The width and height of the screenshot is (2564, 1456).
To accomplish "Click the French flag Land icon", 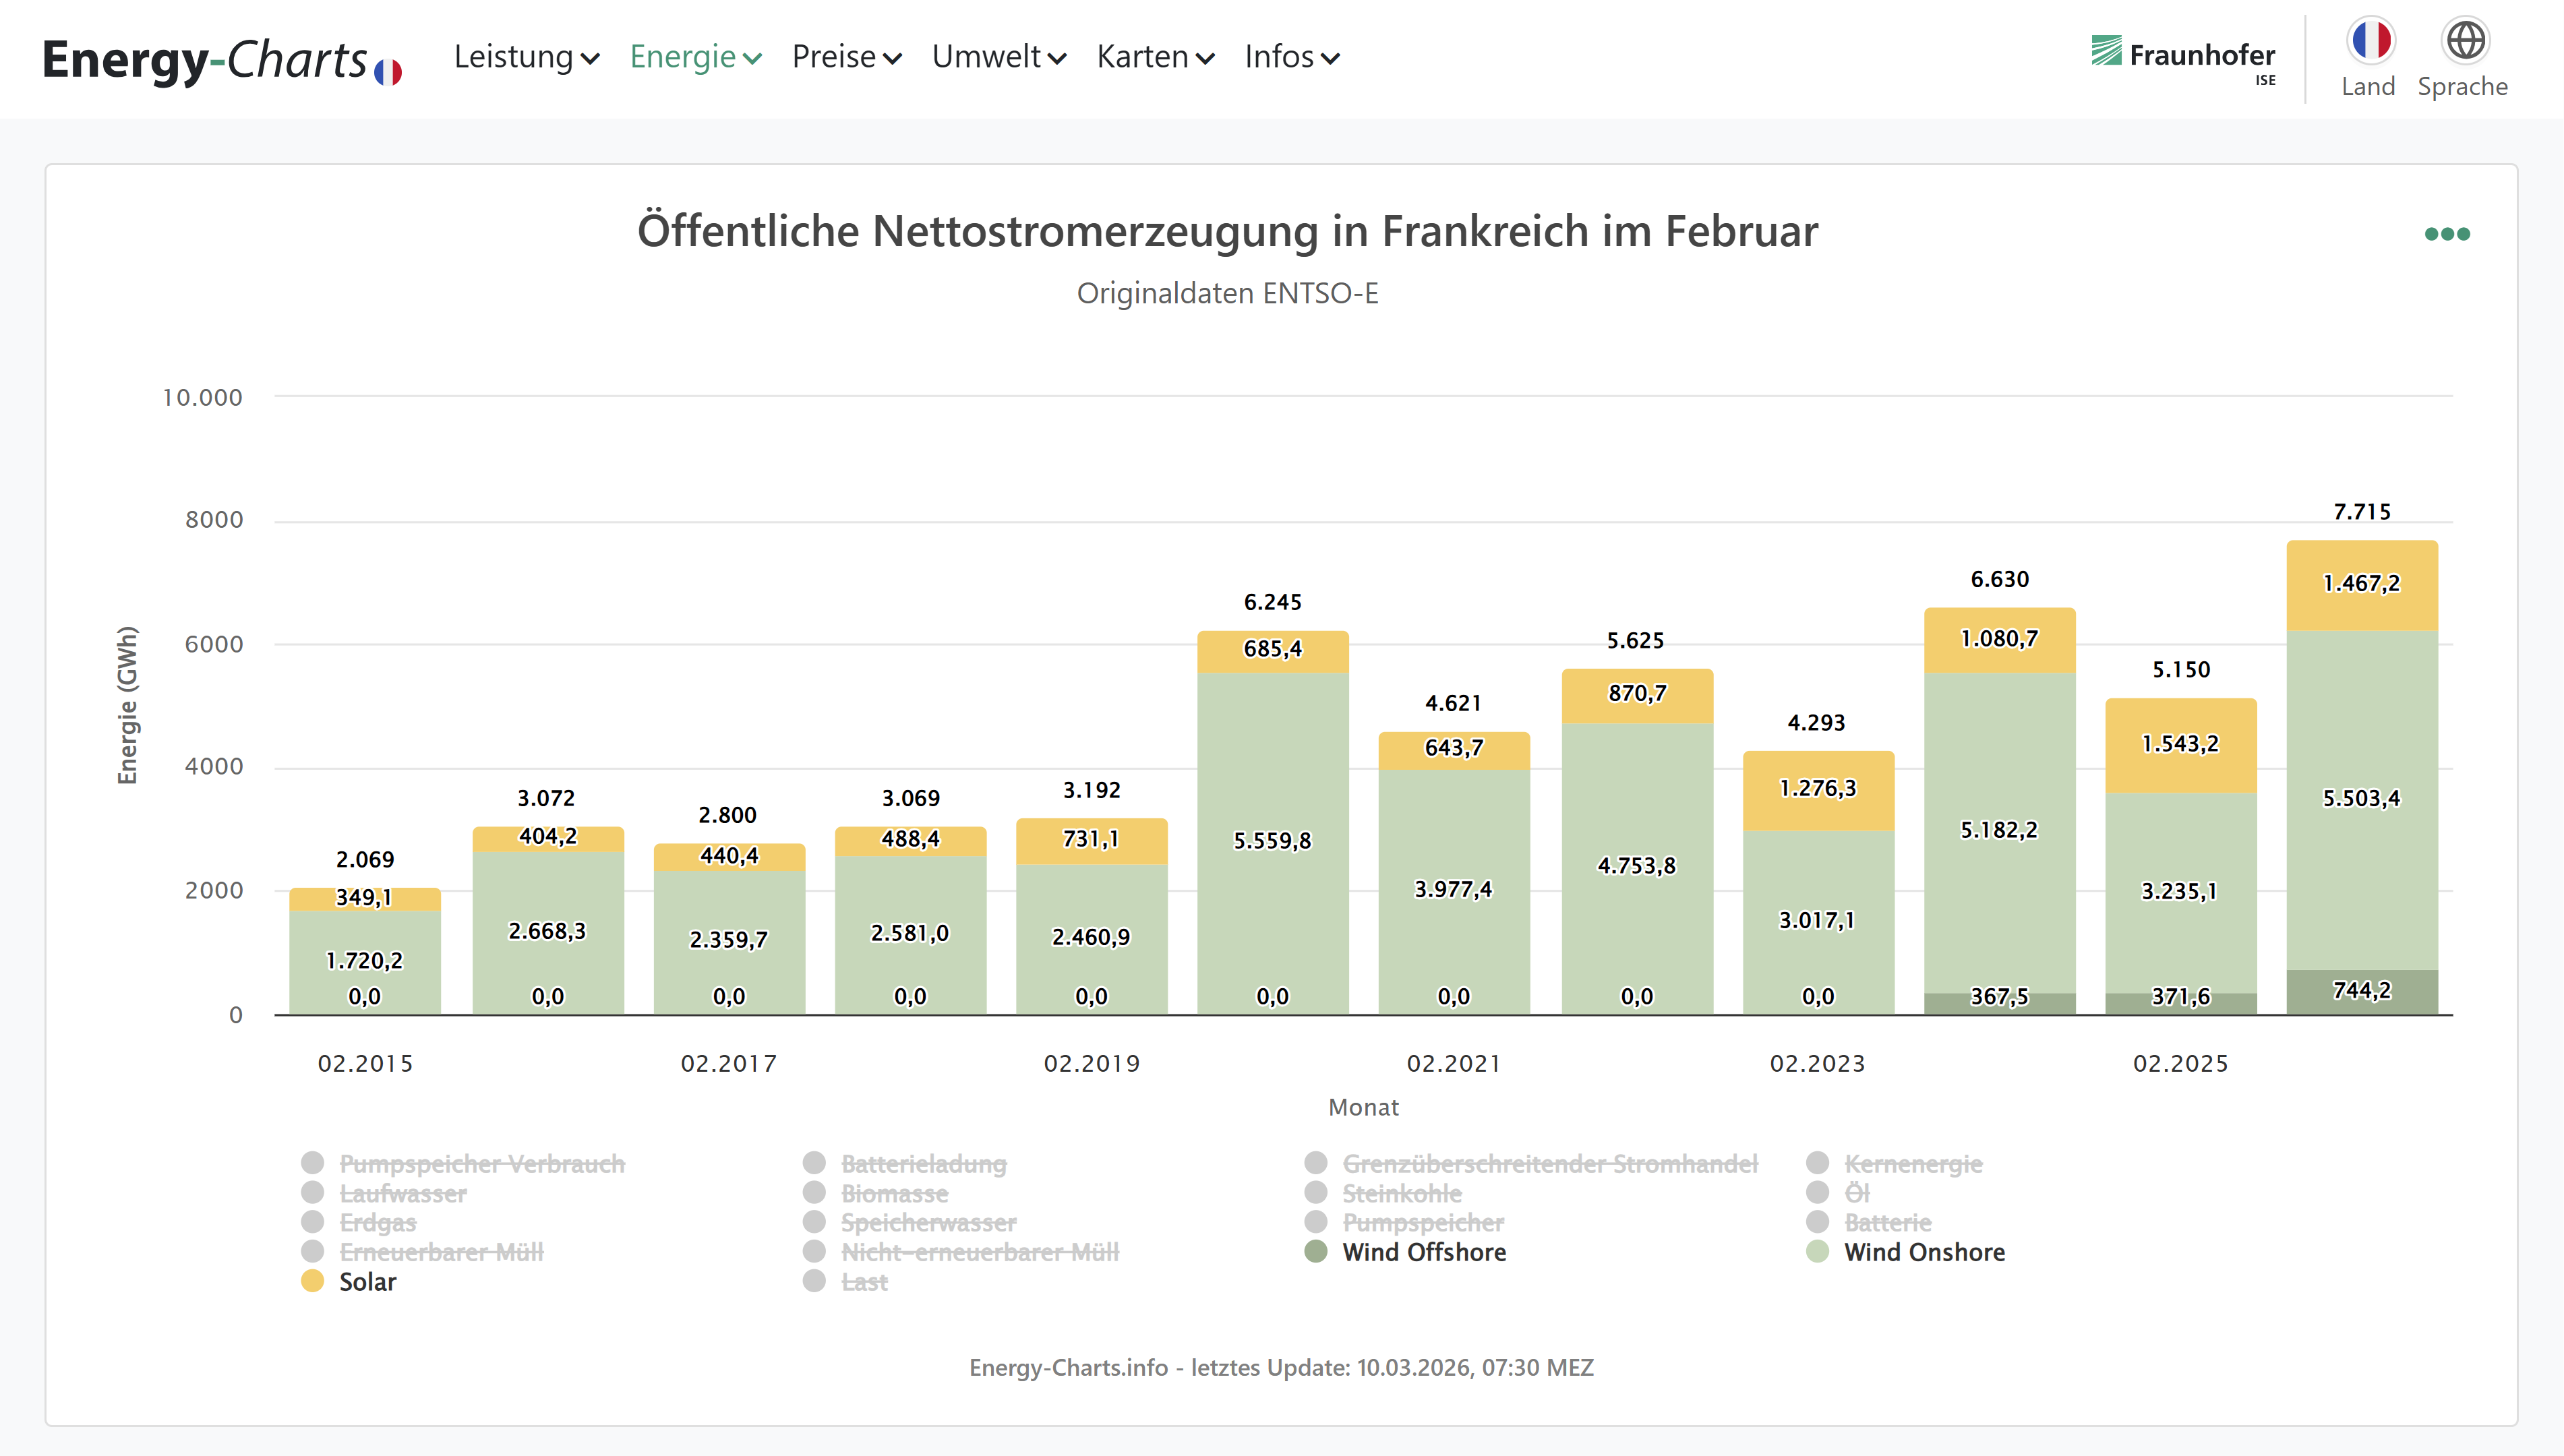I will (2370, 41).
